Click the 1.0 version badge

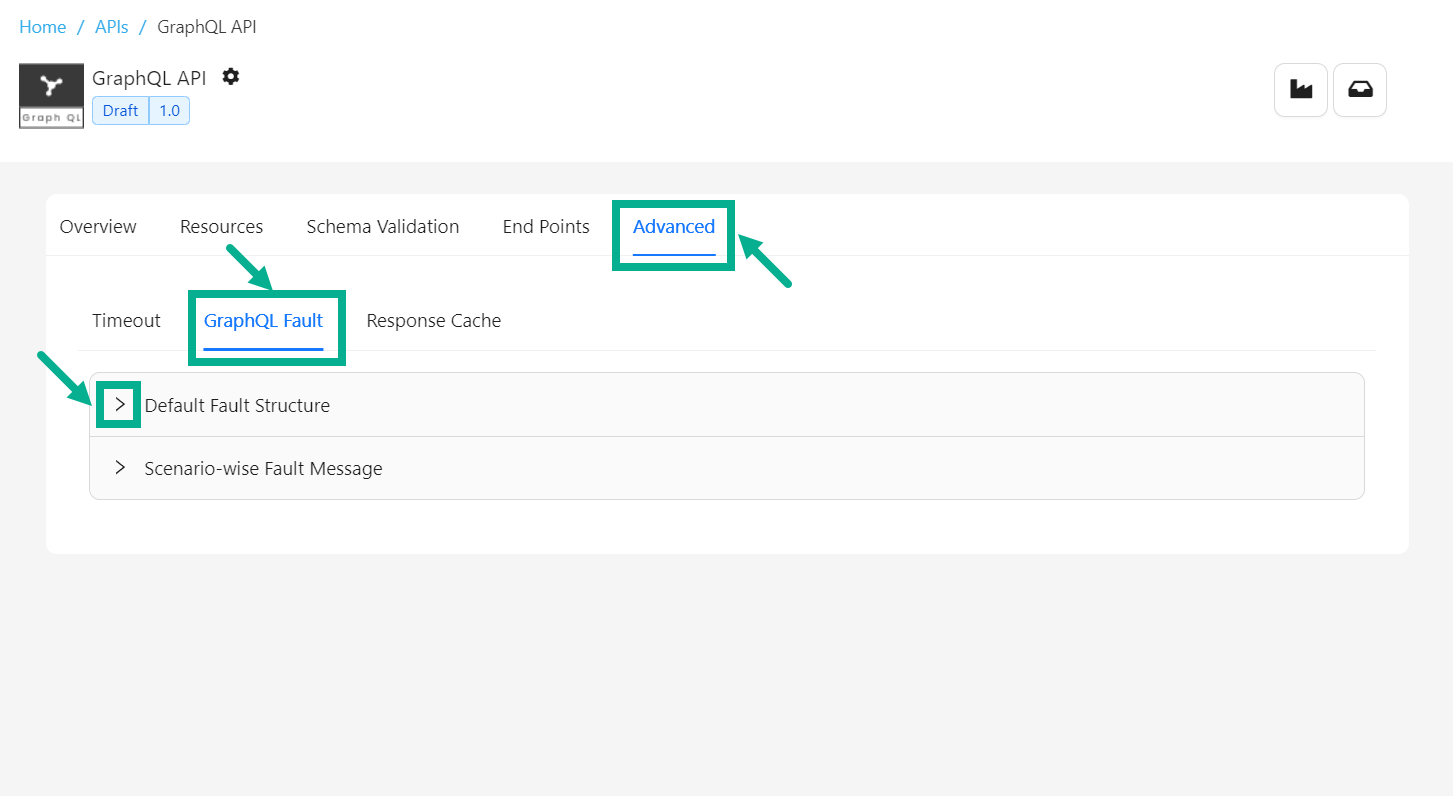[x=169, y=111]
